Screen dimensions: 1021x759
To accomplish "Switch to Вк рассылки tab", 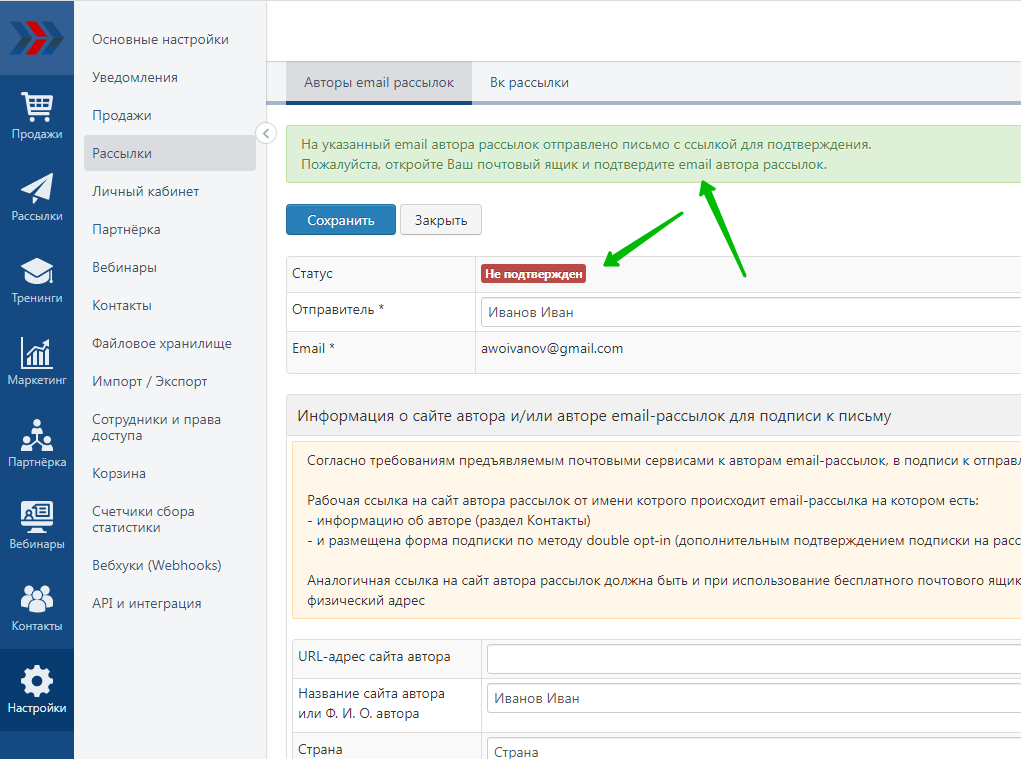I will 529,83.
